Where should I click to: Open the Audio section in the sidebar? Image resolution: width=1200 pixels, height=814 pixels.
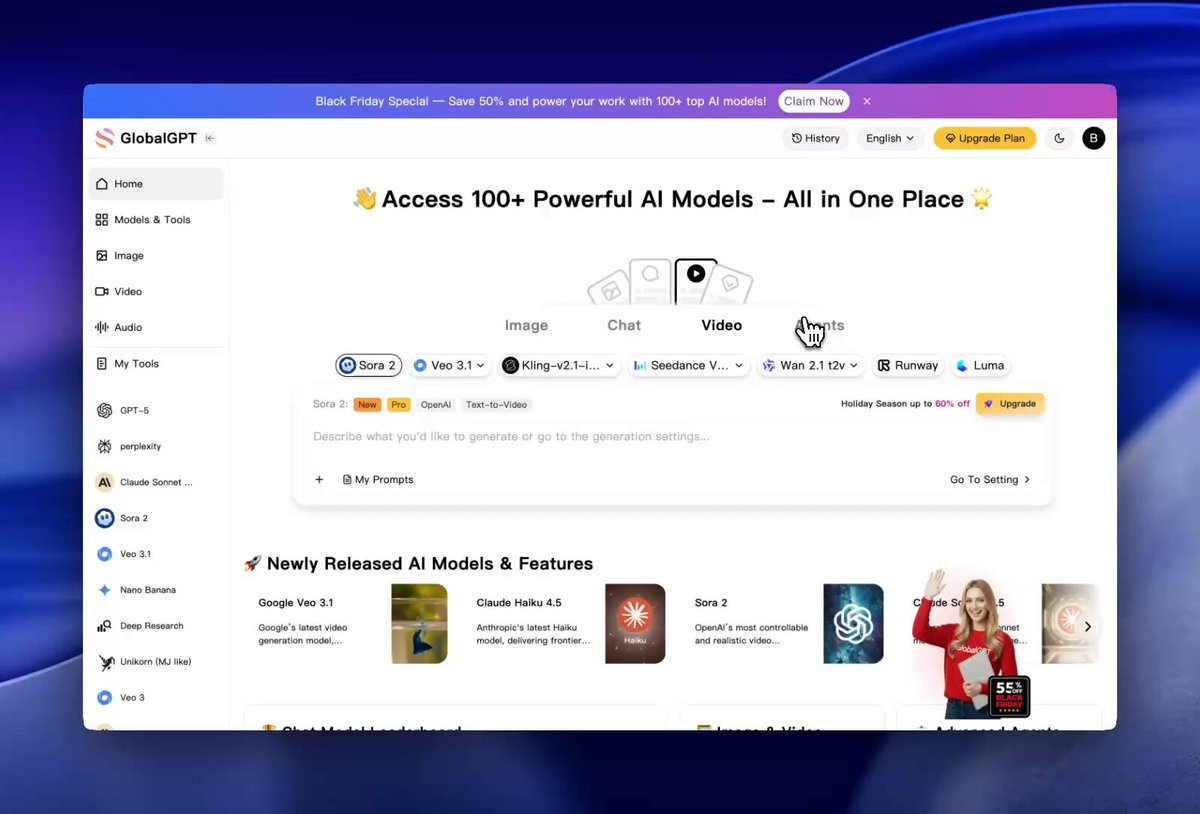click(156, 328)
